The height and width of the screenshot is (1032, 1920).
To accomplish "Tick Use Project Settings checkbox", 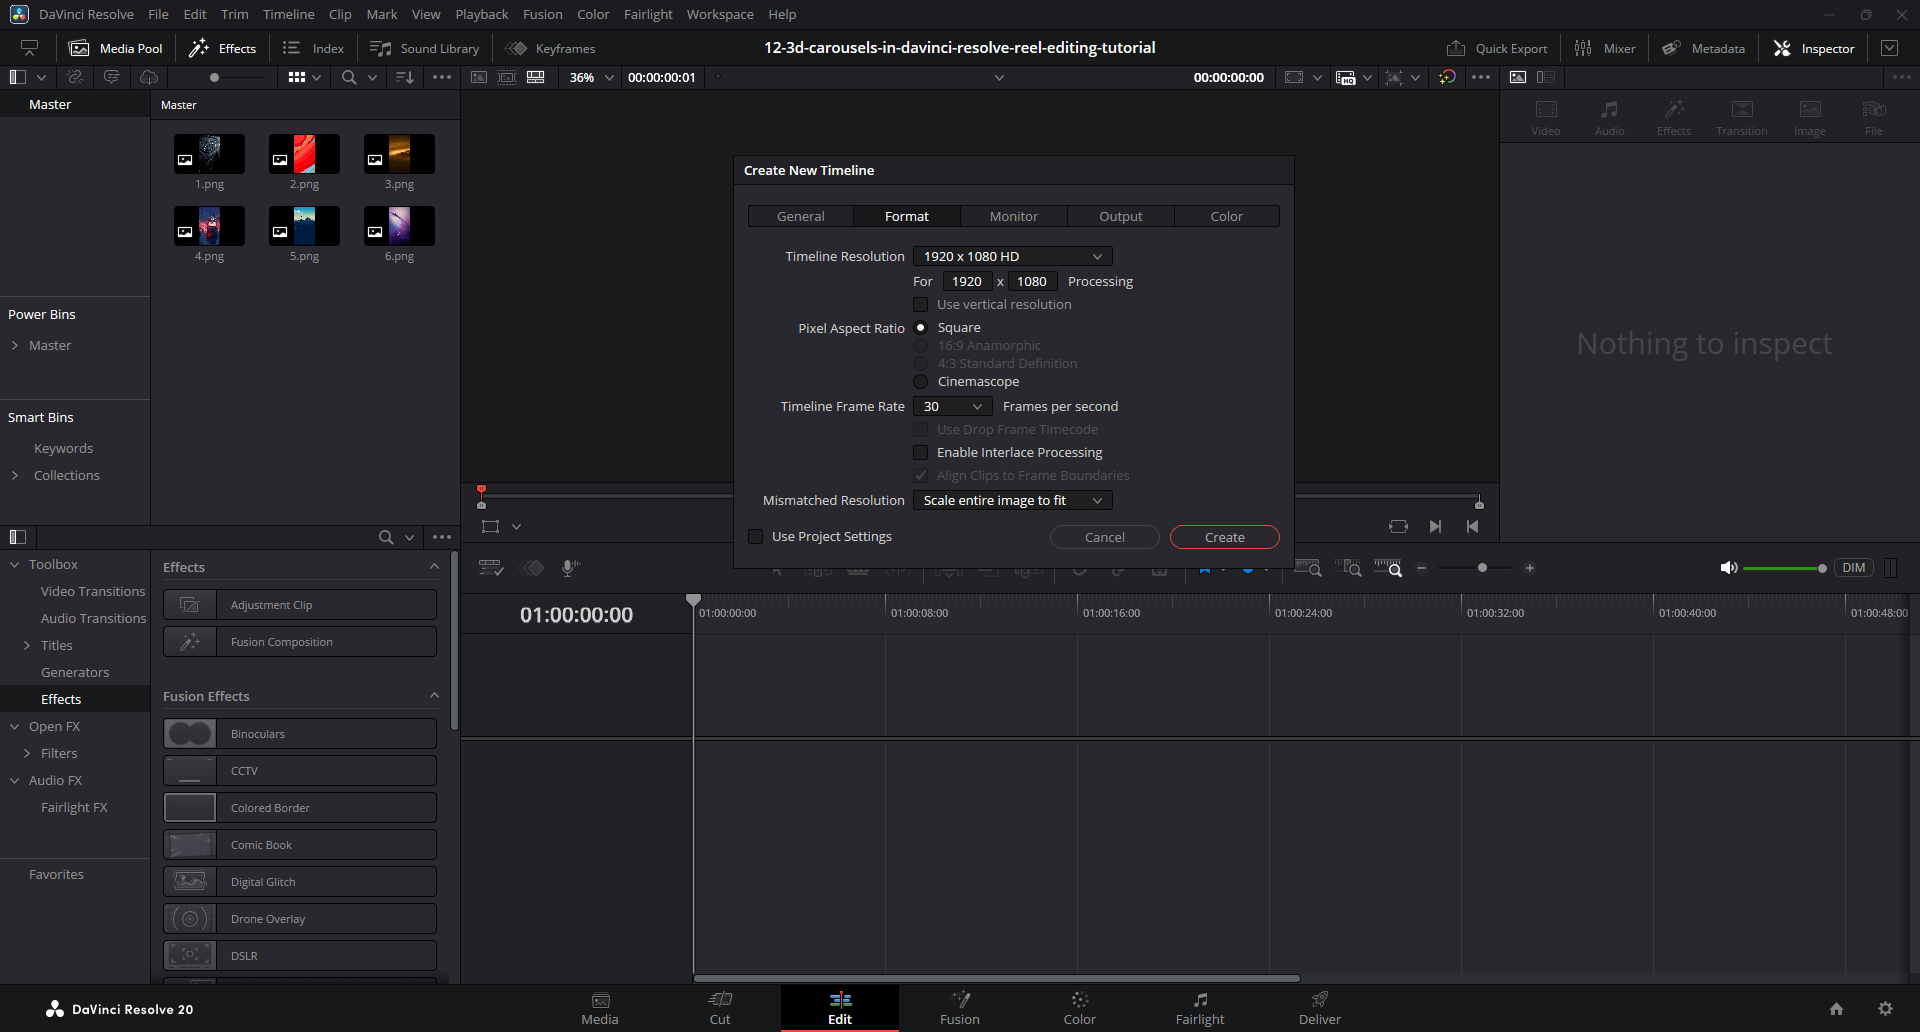I will pos(756,537).
